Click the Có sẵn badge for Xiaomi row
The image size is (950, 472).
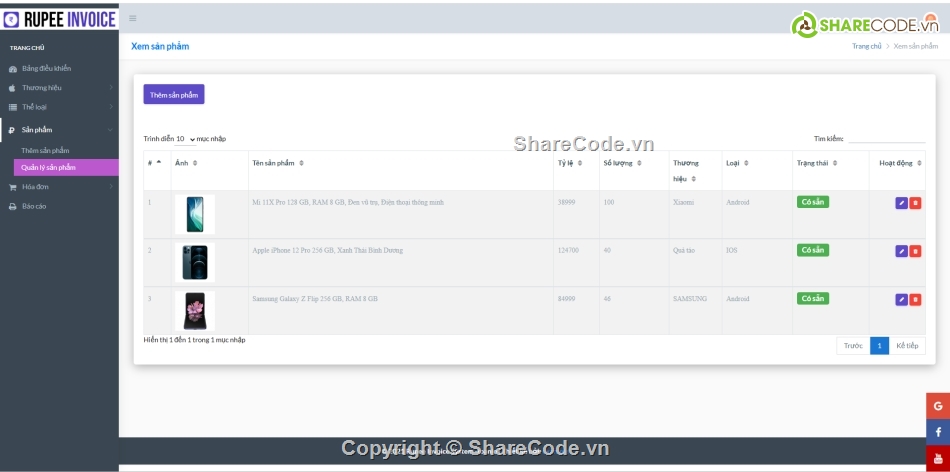click(x=812, y=202)
